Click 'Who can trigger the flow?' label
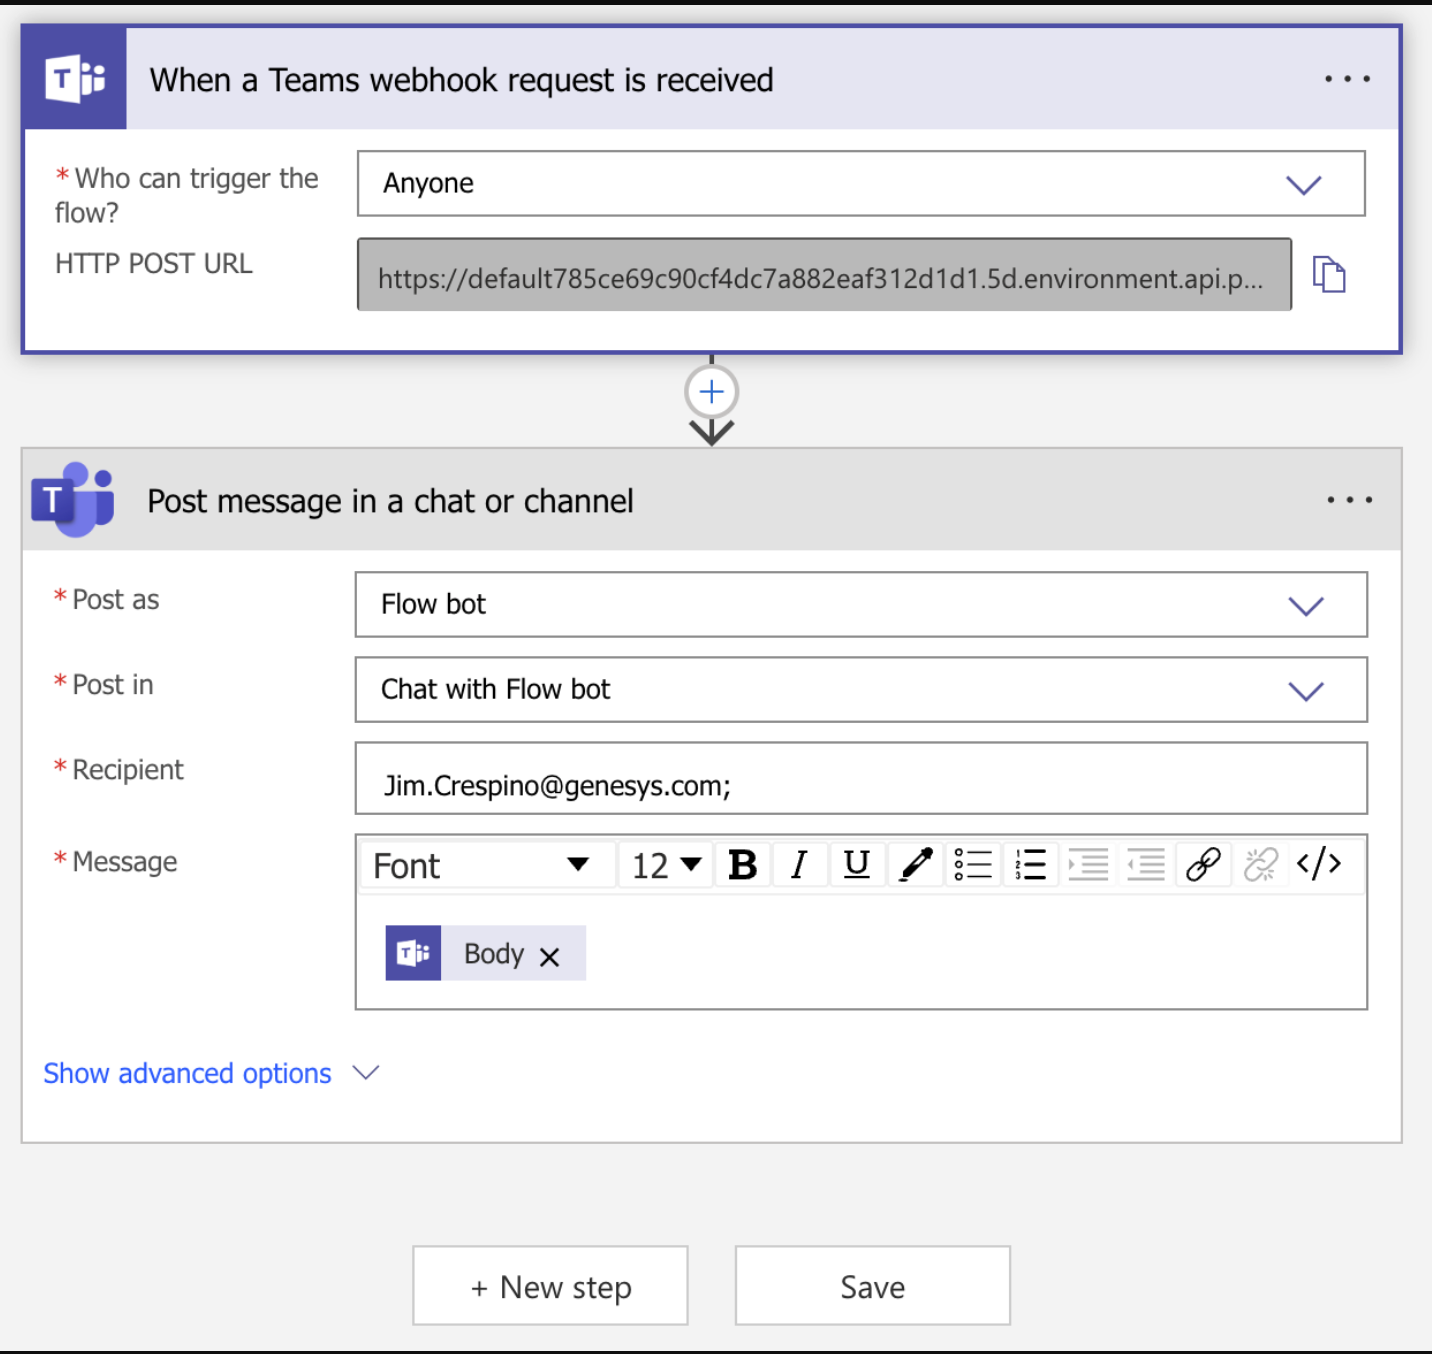1432x1354 pixels. tap(187, 195)
